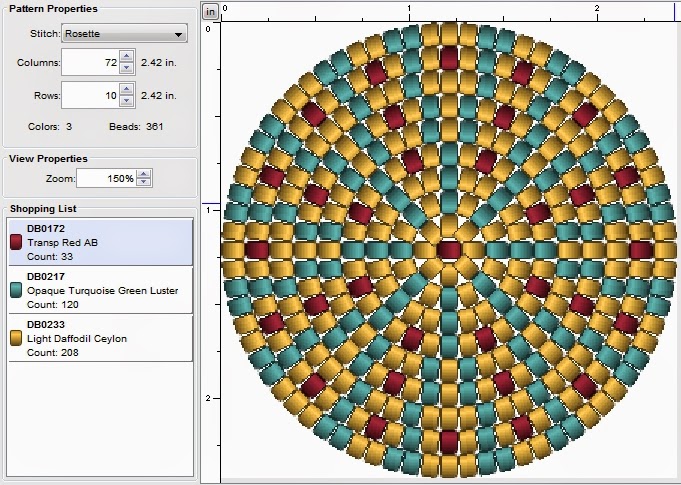Screen dimensions: 681x485
Task: Increase Zoom with the up arrow
Action: [x=143, y=174]
